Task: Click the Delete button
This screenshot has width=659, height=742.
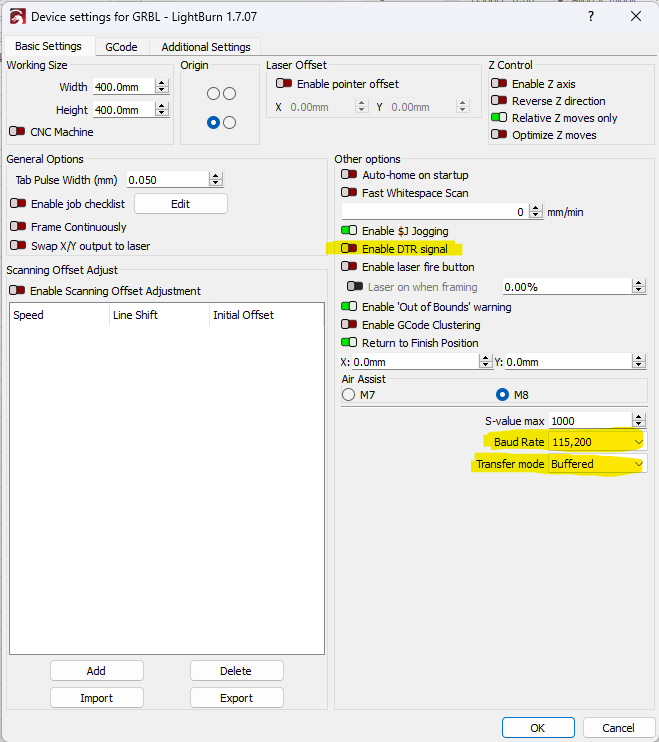Action: [237, 671]
